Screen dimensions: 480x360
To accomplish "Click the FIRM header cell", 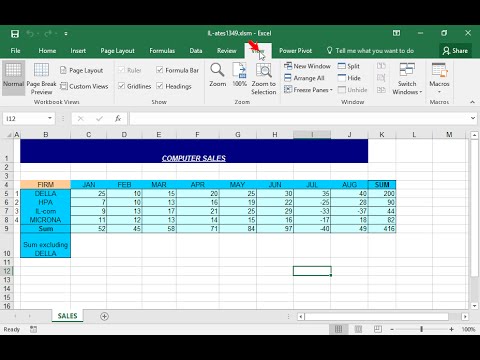I will coord(45,184).
